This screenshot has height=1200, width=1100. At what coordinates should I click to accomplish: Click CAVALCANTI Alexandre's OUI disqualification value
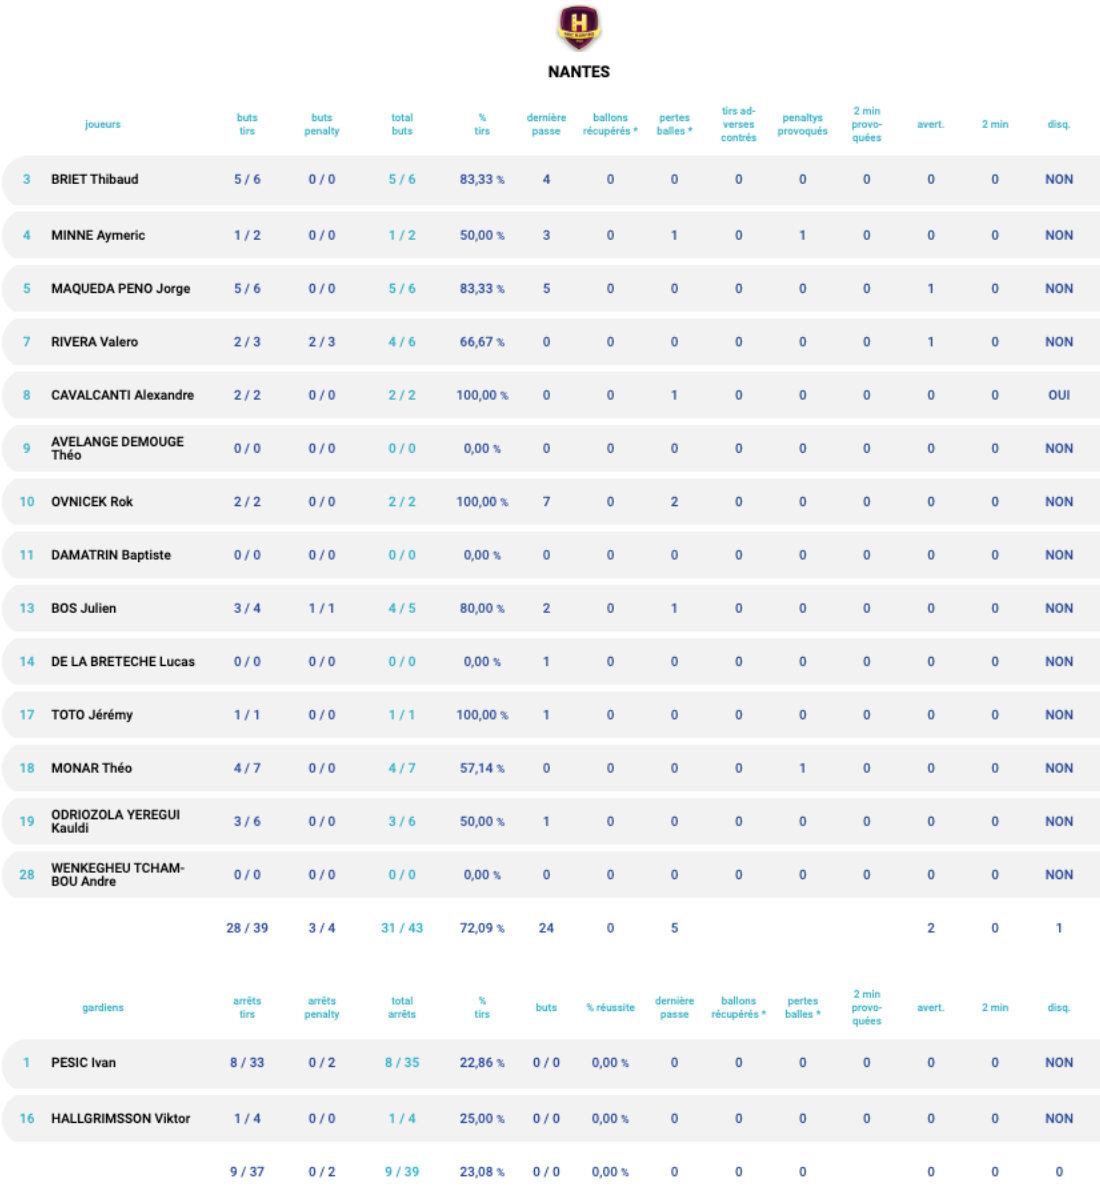pyautogui.click(x=1058, y=395)
